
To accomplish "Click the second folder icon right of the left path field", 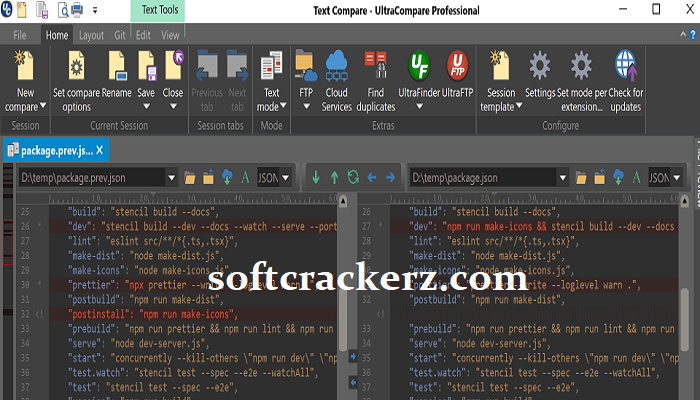I will pyautogui.click(x=208, y=177).
